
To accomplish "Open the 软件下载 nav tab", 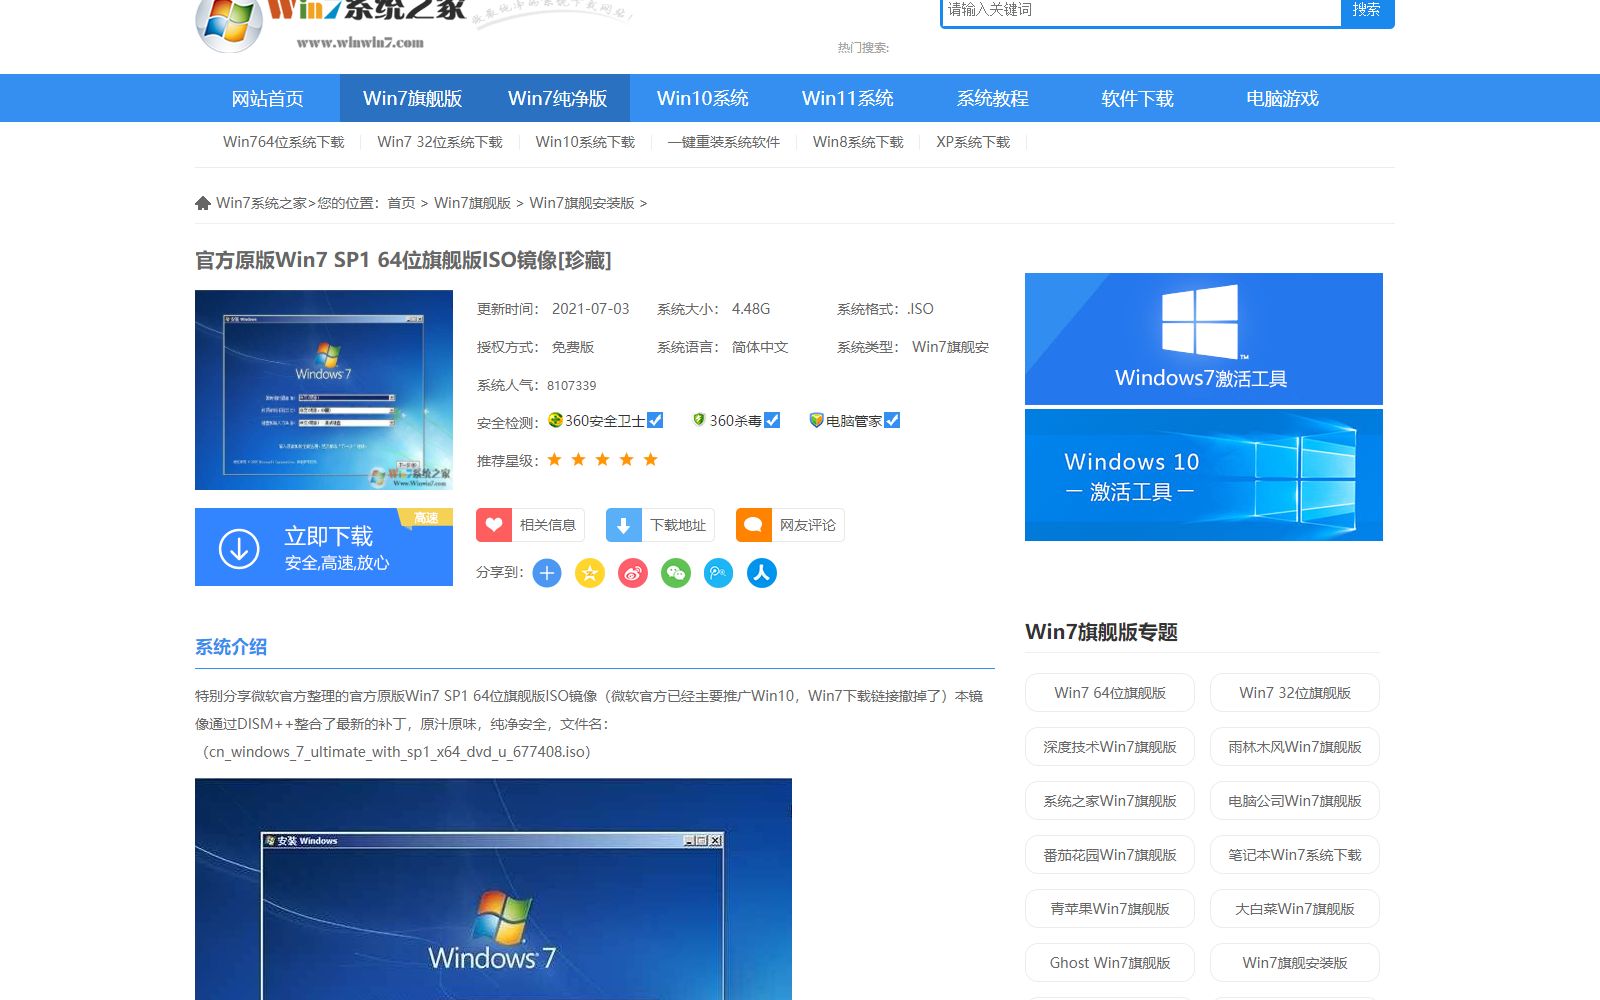I will pos(1137,98).
